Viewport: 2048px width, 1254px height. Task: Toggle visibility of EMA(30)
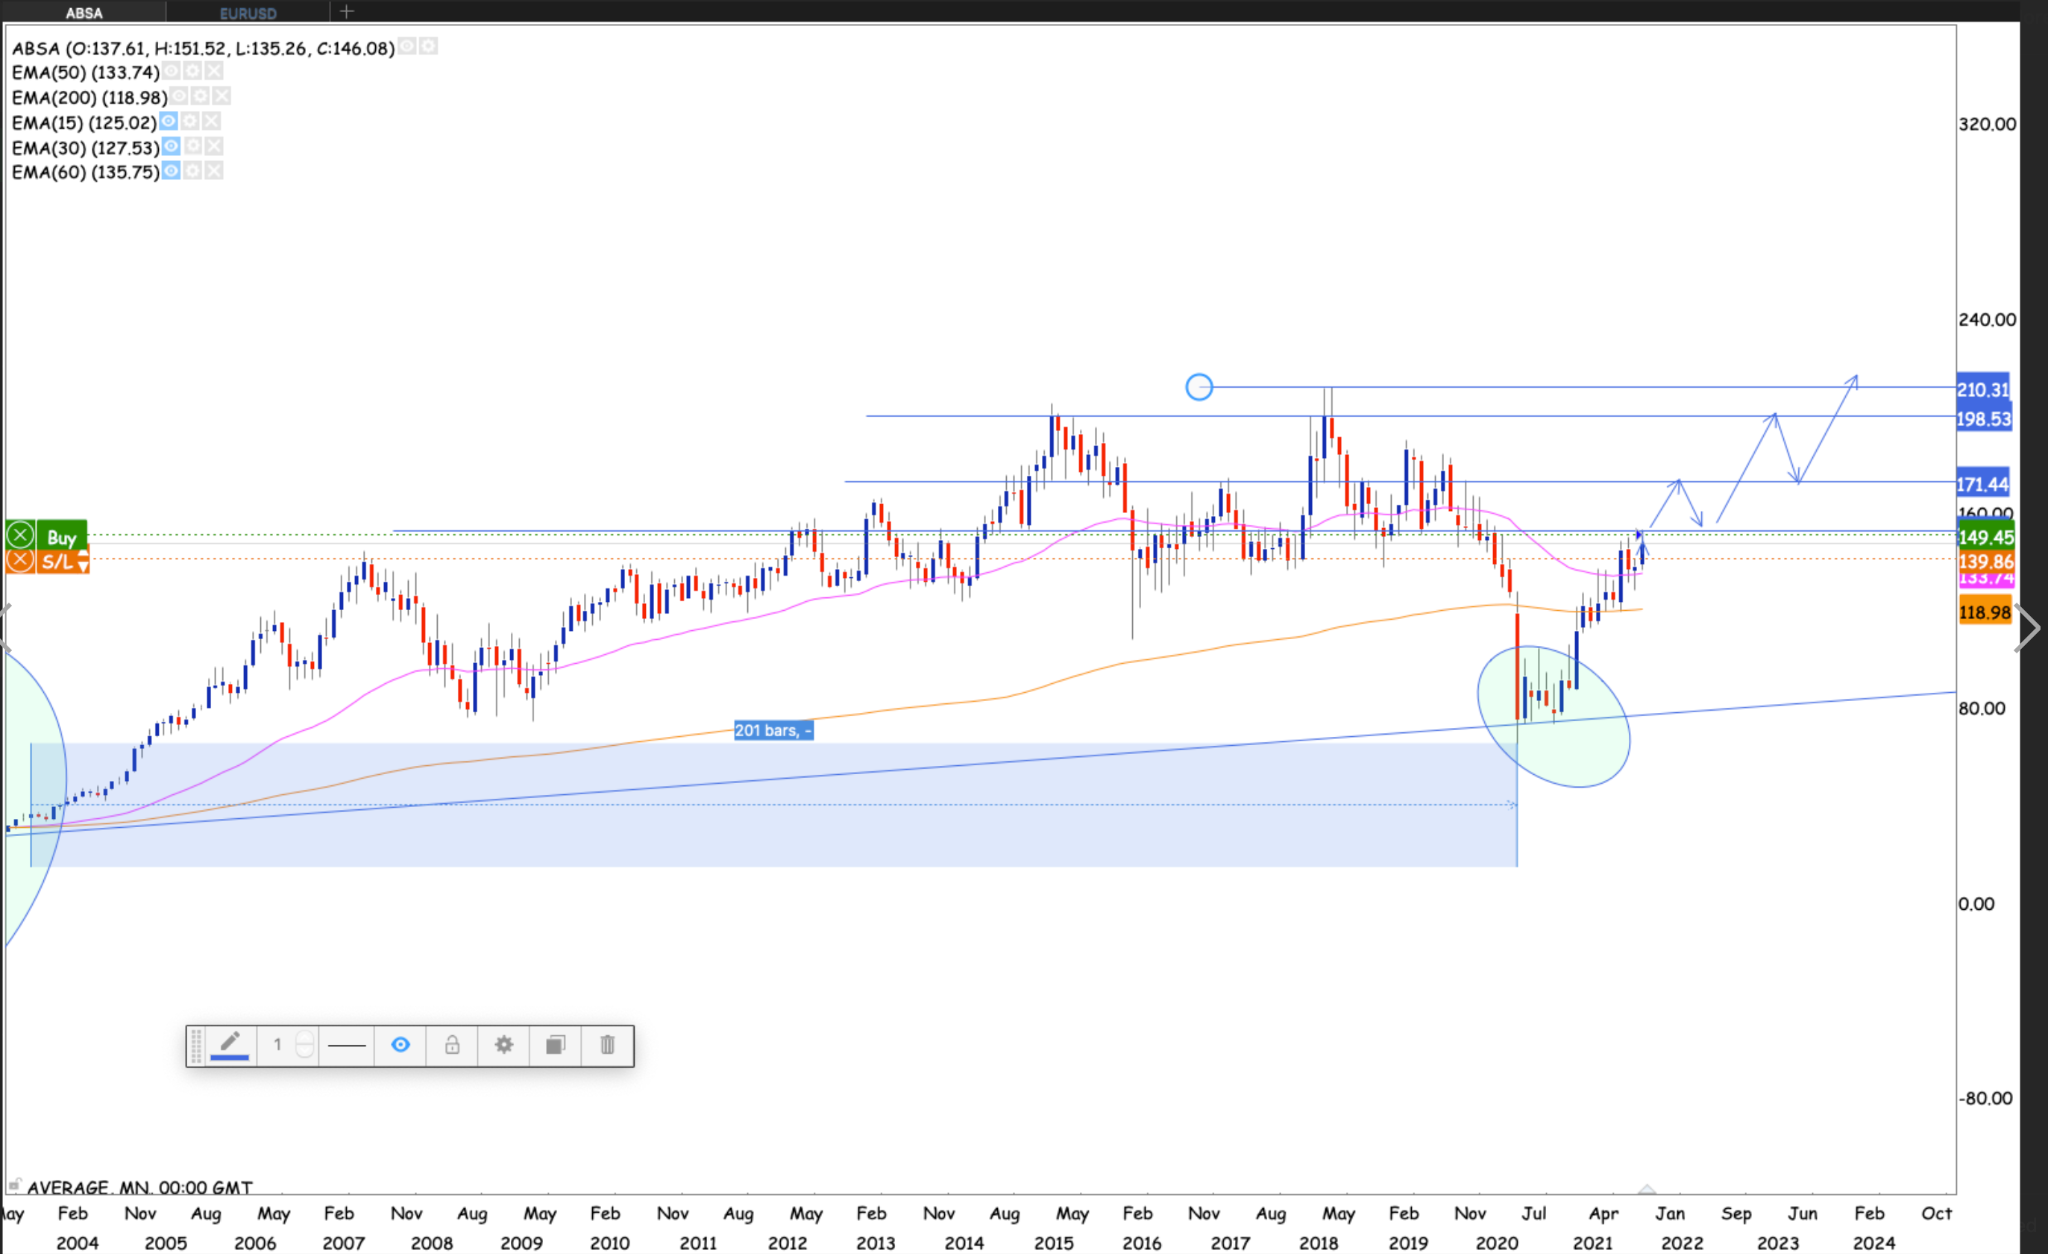pos(172,147)
